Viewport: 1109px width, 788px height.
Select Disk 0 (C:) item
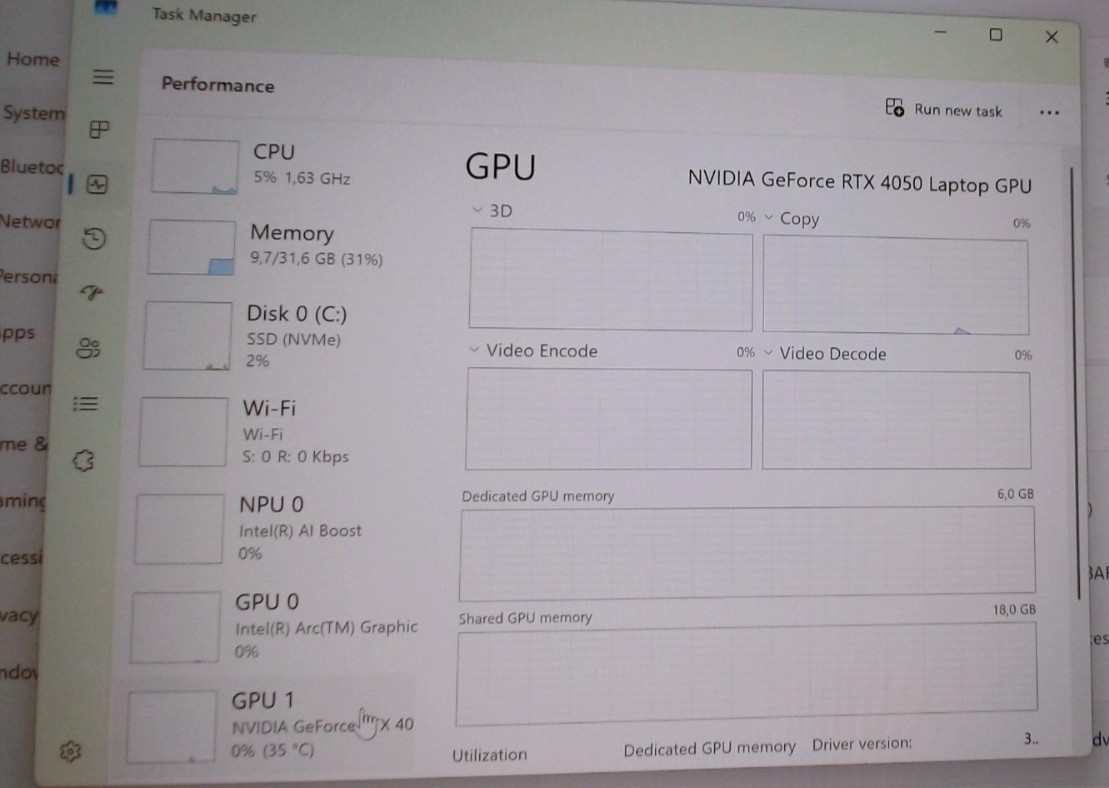[278, 335]
